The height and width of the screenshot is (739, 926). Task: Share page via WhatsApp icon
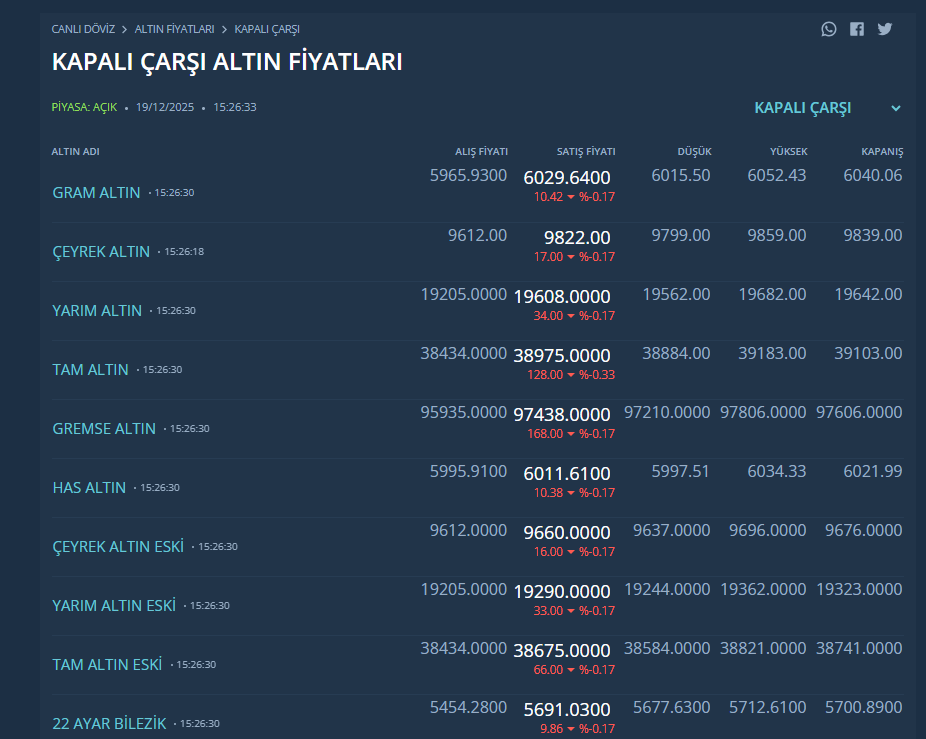pos(828,29)
